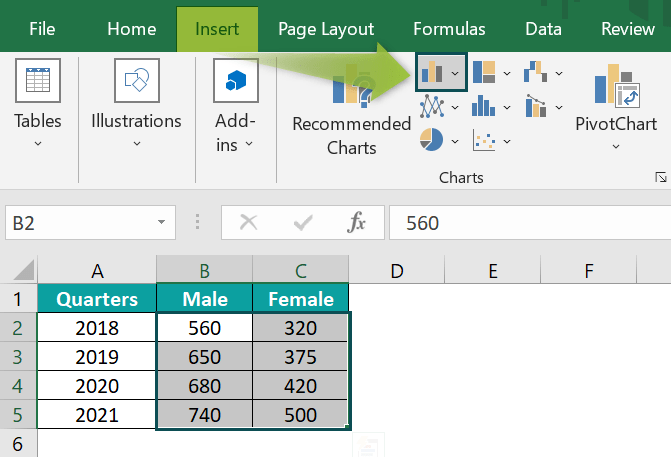Select the cell containing 2018

point(97,327)
